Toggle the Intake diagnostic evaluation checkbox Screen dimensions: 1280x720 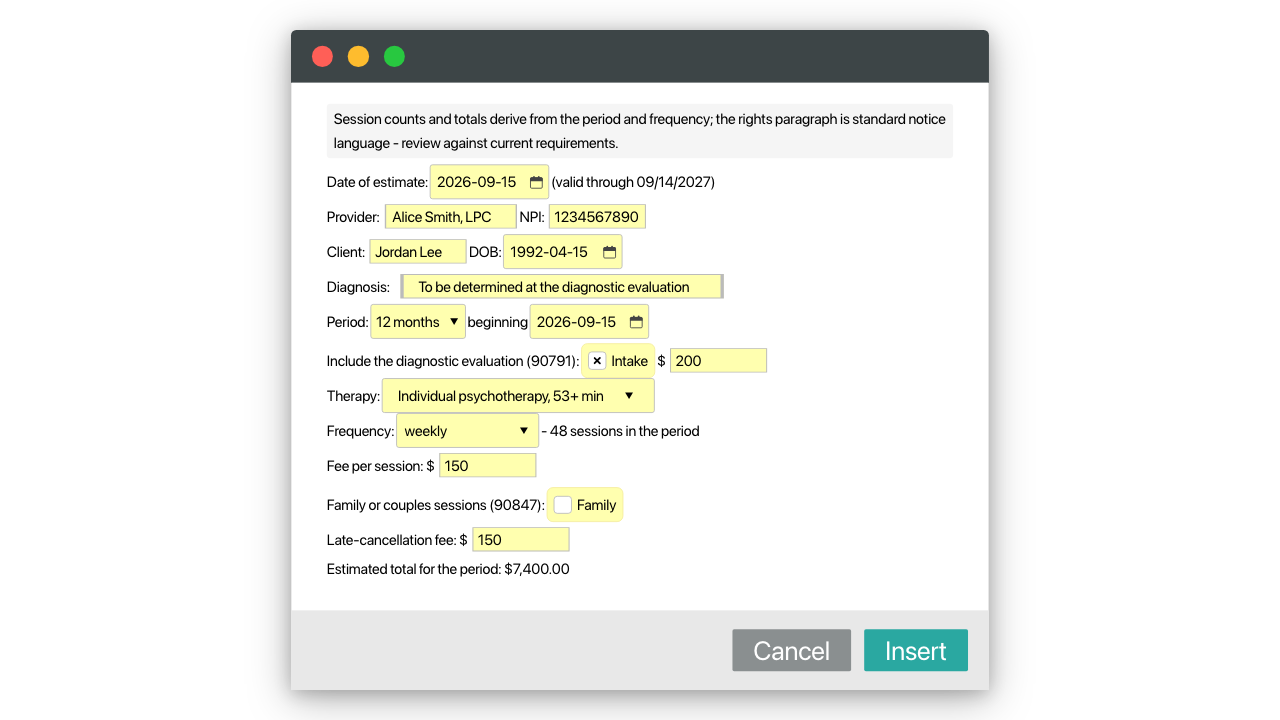pyautogui.click(x=597, y=361)
